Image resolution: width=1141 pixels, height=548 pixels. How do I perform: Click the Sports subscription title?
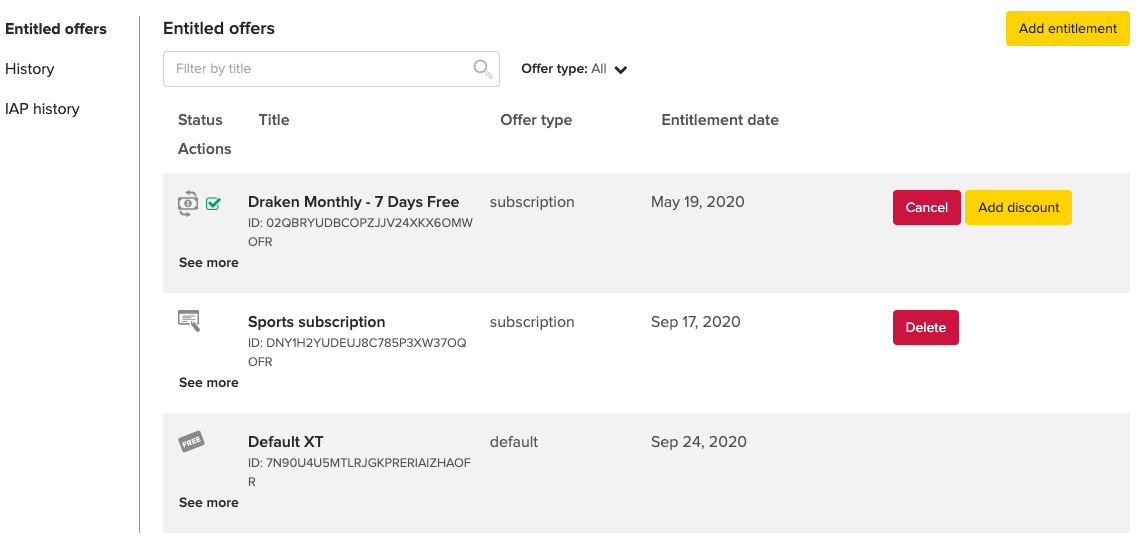point(316,322)
